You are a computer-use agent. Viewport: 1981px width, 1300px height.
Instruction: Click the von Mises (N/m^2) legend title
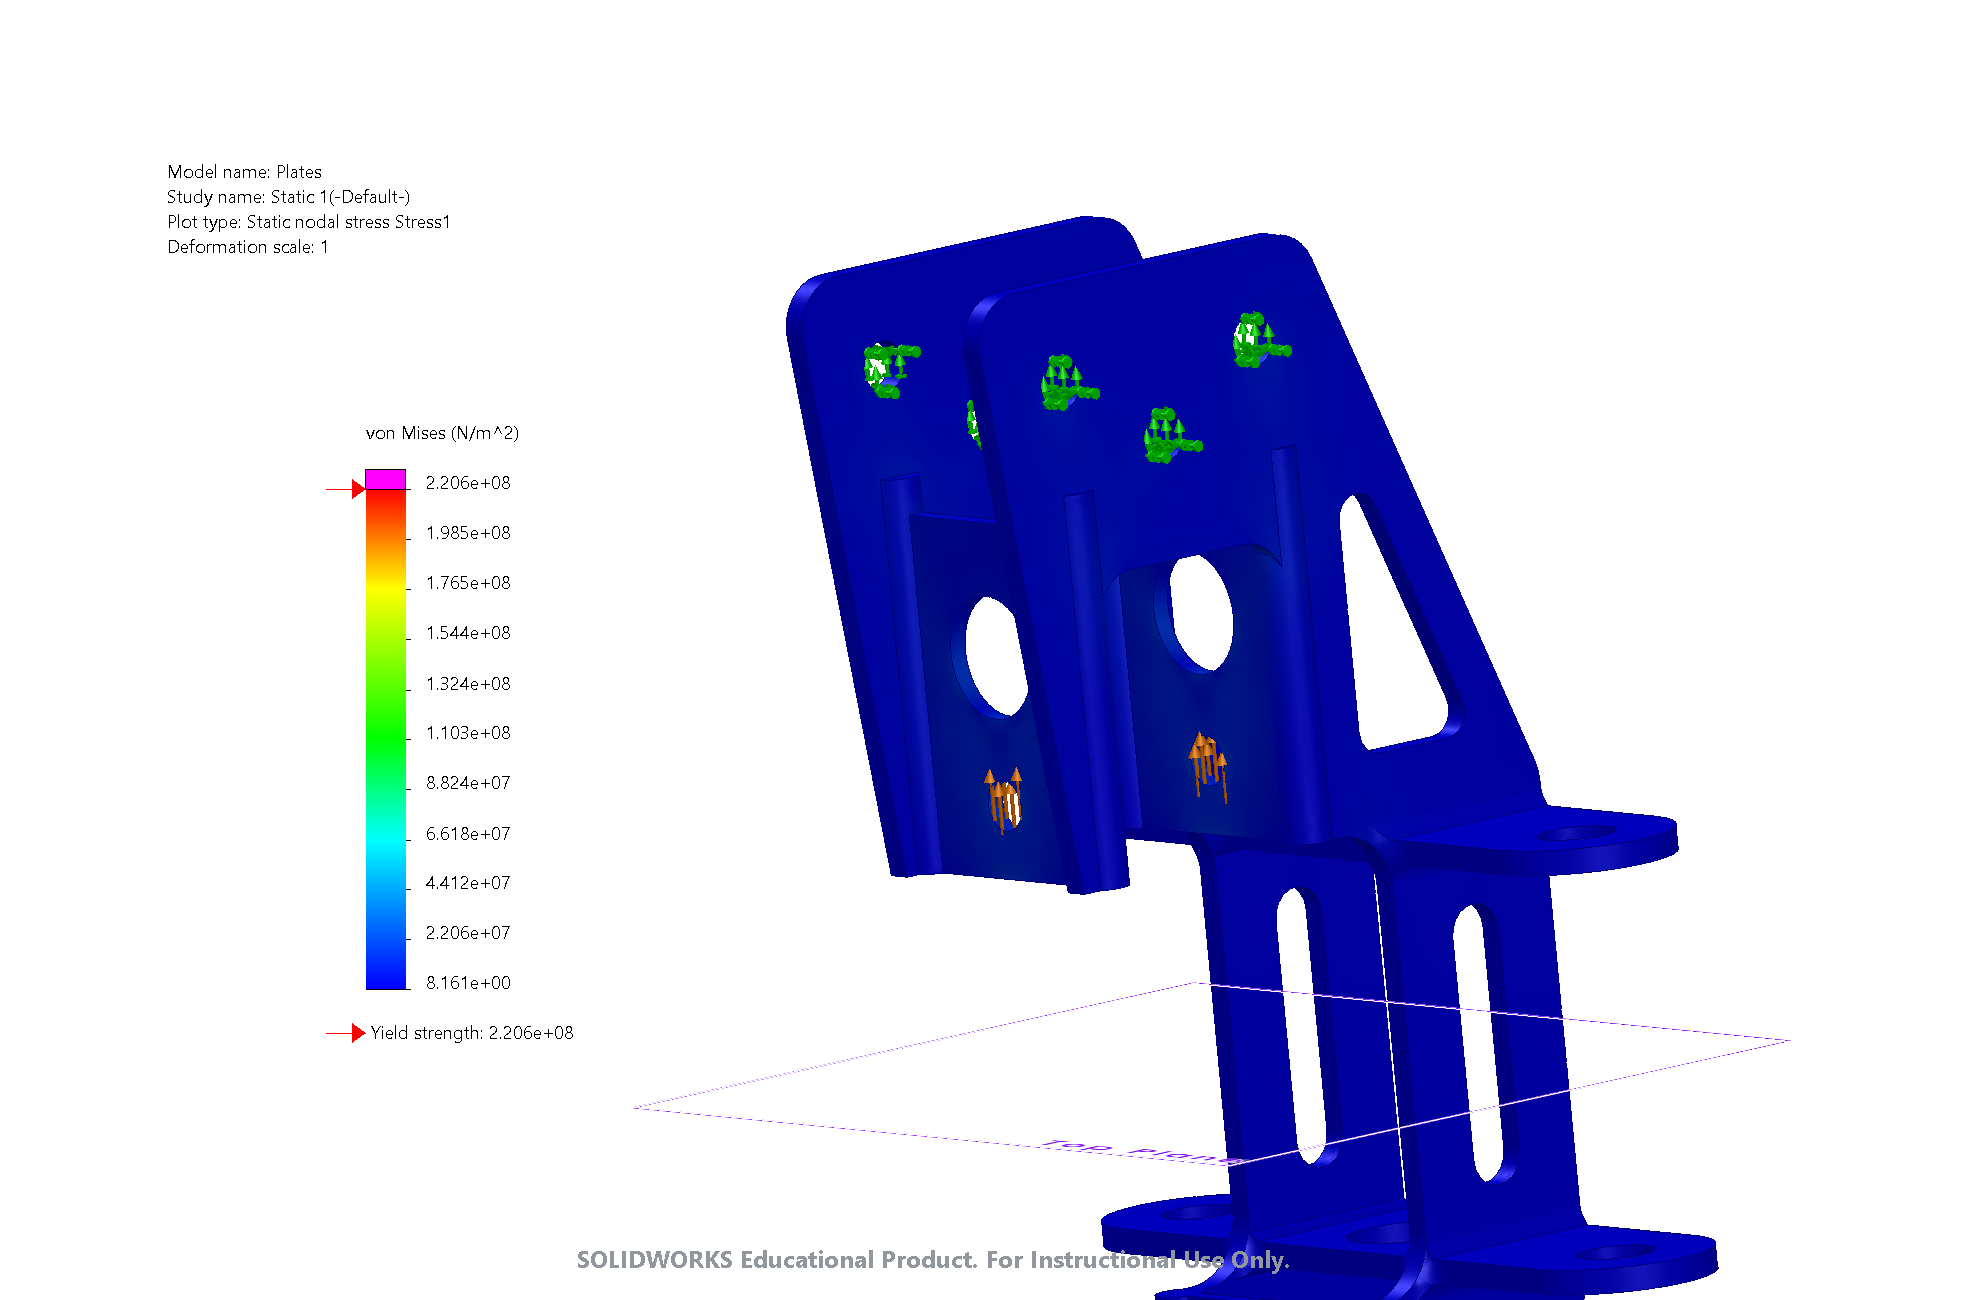click(442, 433)
